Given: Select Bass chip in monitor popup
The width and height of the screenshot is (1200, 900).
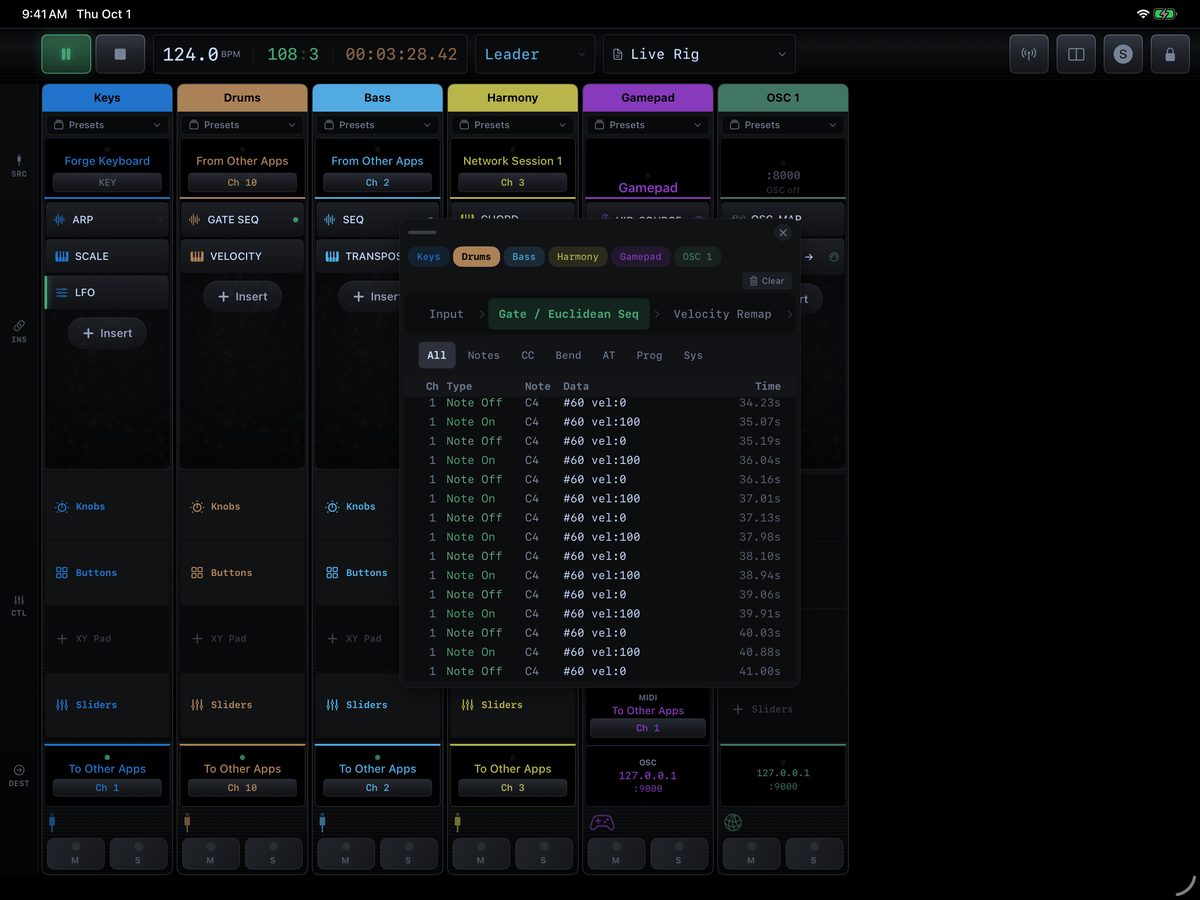Looking at the screenshot, I should [x=524, y=257].
